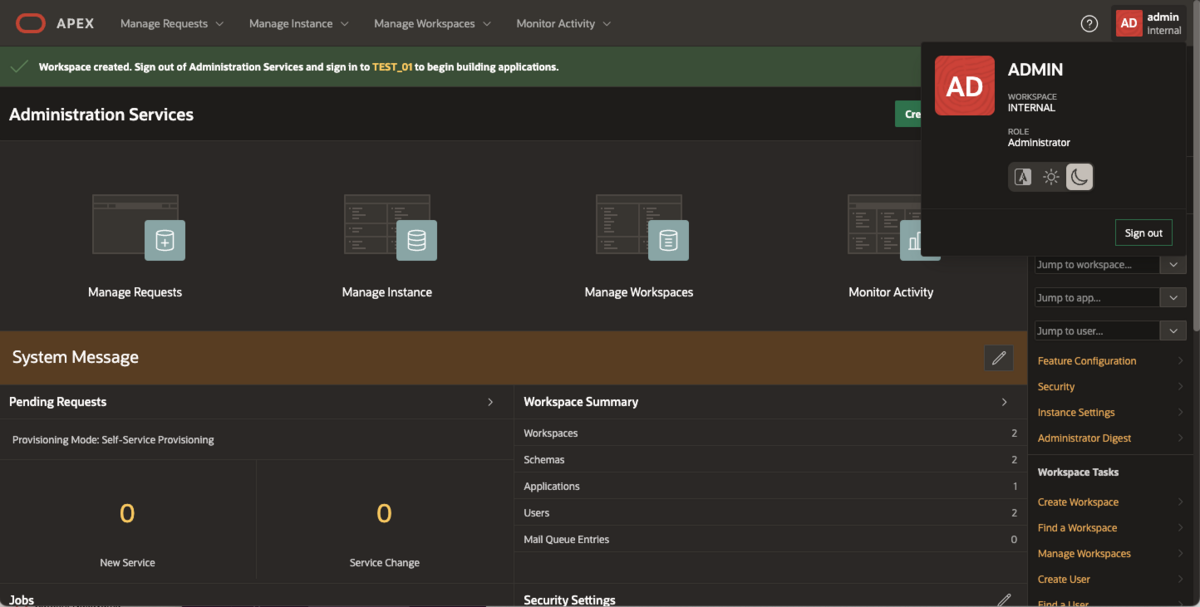Edit Security Settings with the pencil icon
The width and height of the screenshot is (1200, 607).
[x=1004, y=600]
